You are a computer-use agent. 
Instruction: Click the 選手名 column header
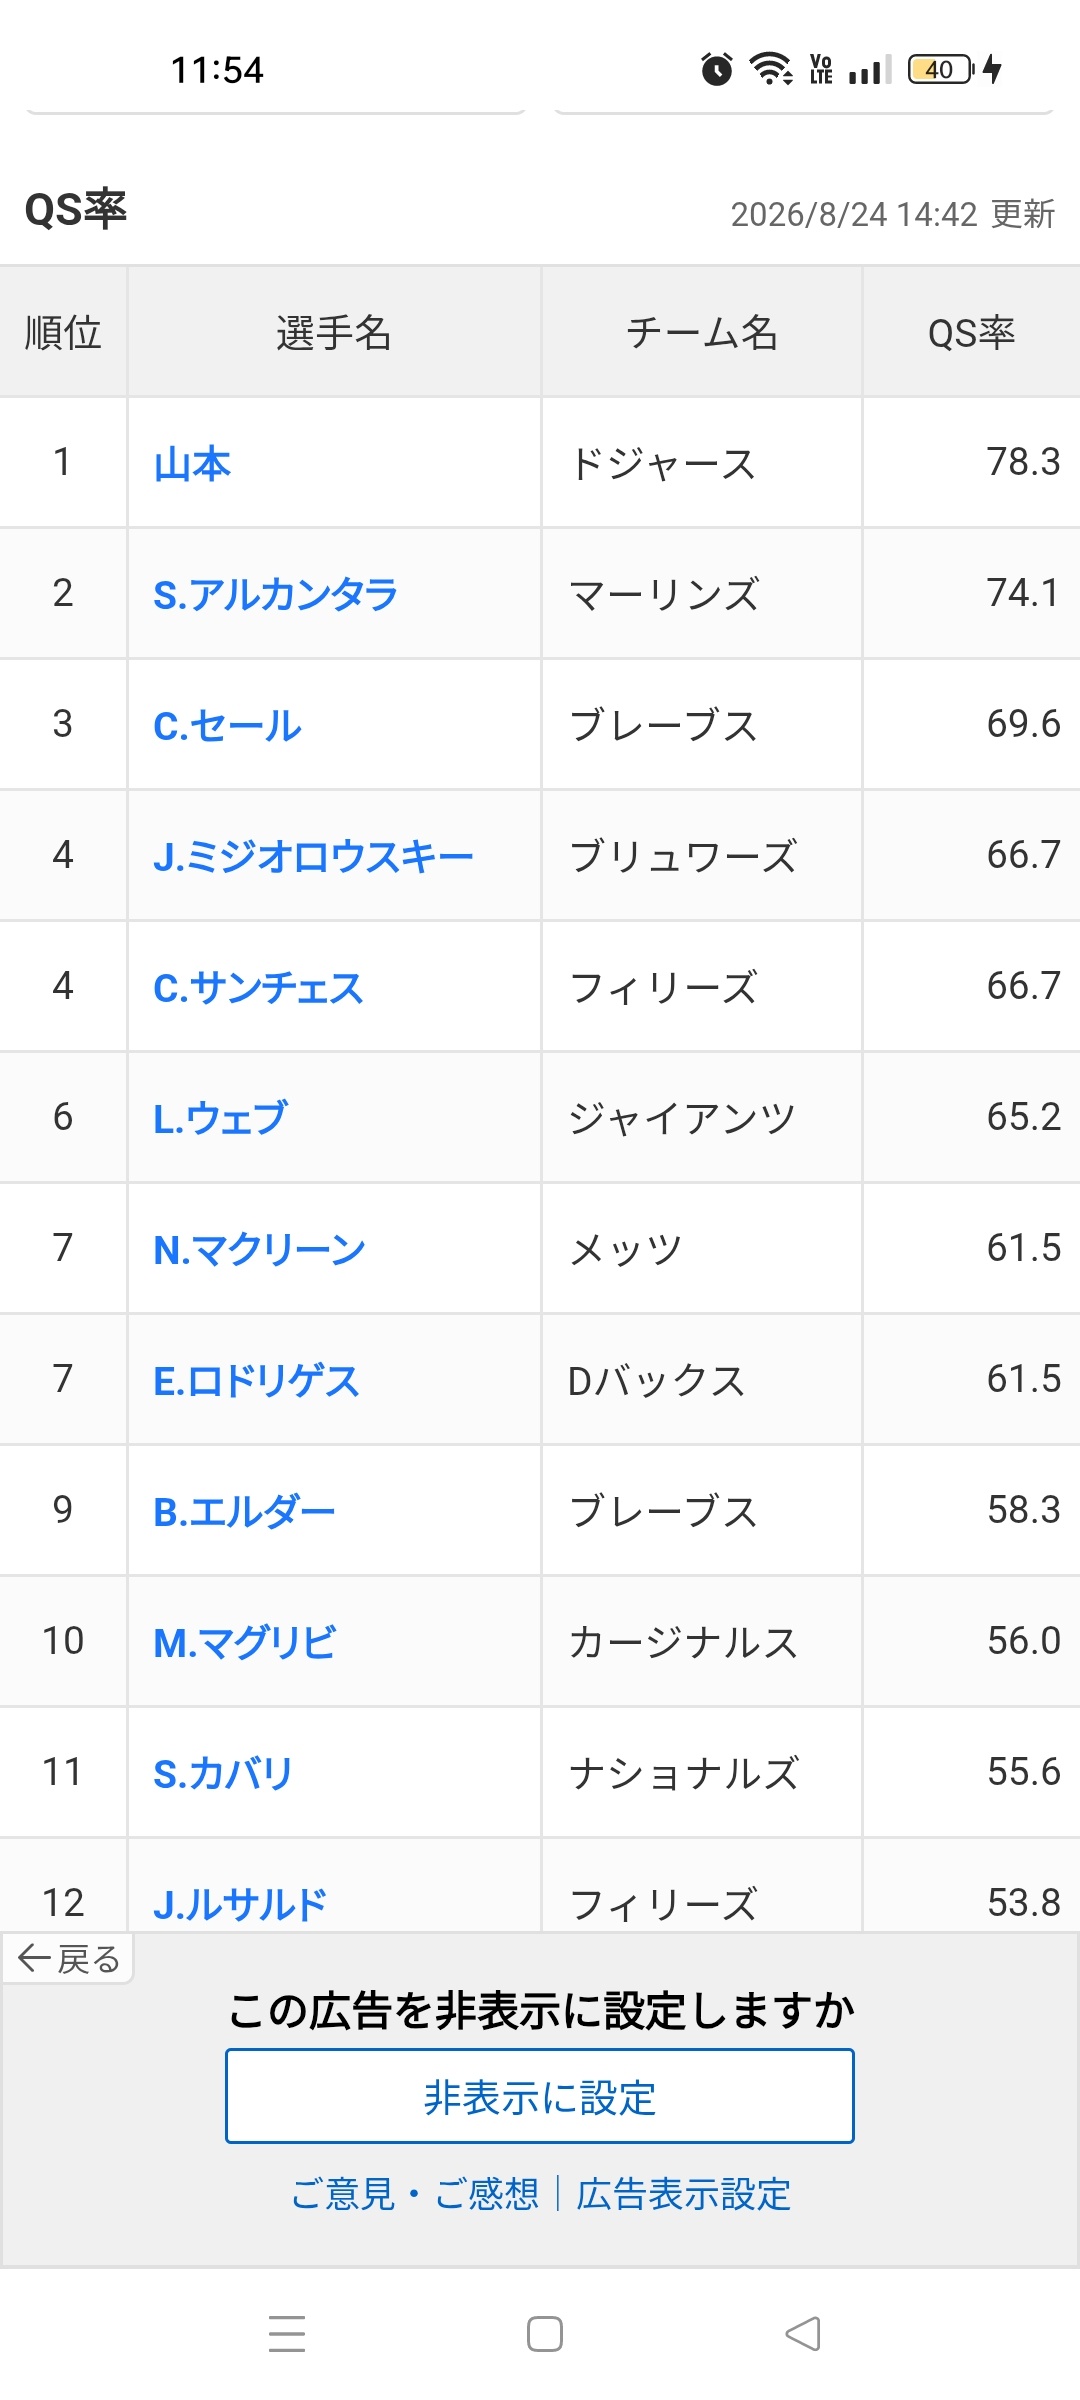click(334, 333)
